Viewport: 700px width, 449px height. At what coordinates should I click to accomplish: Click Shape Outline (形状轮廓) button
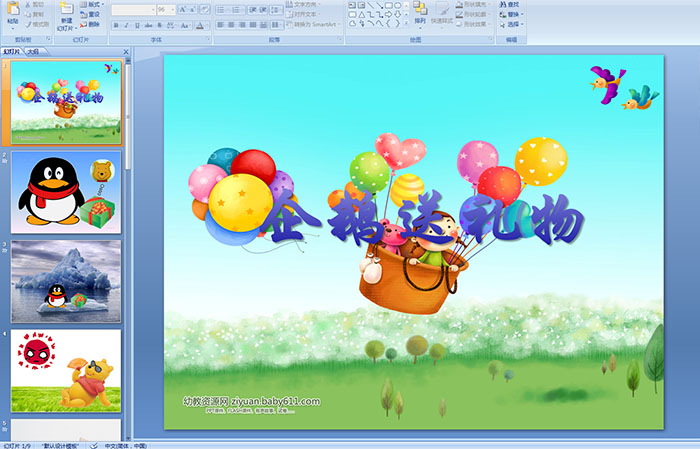pyautogui.click(x=472, y=14)
